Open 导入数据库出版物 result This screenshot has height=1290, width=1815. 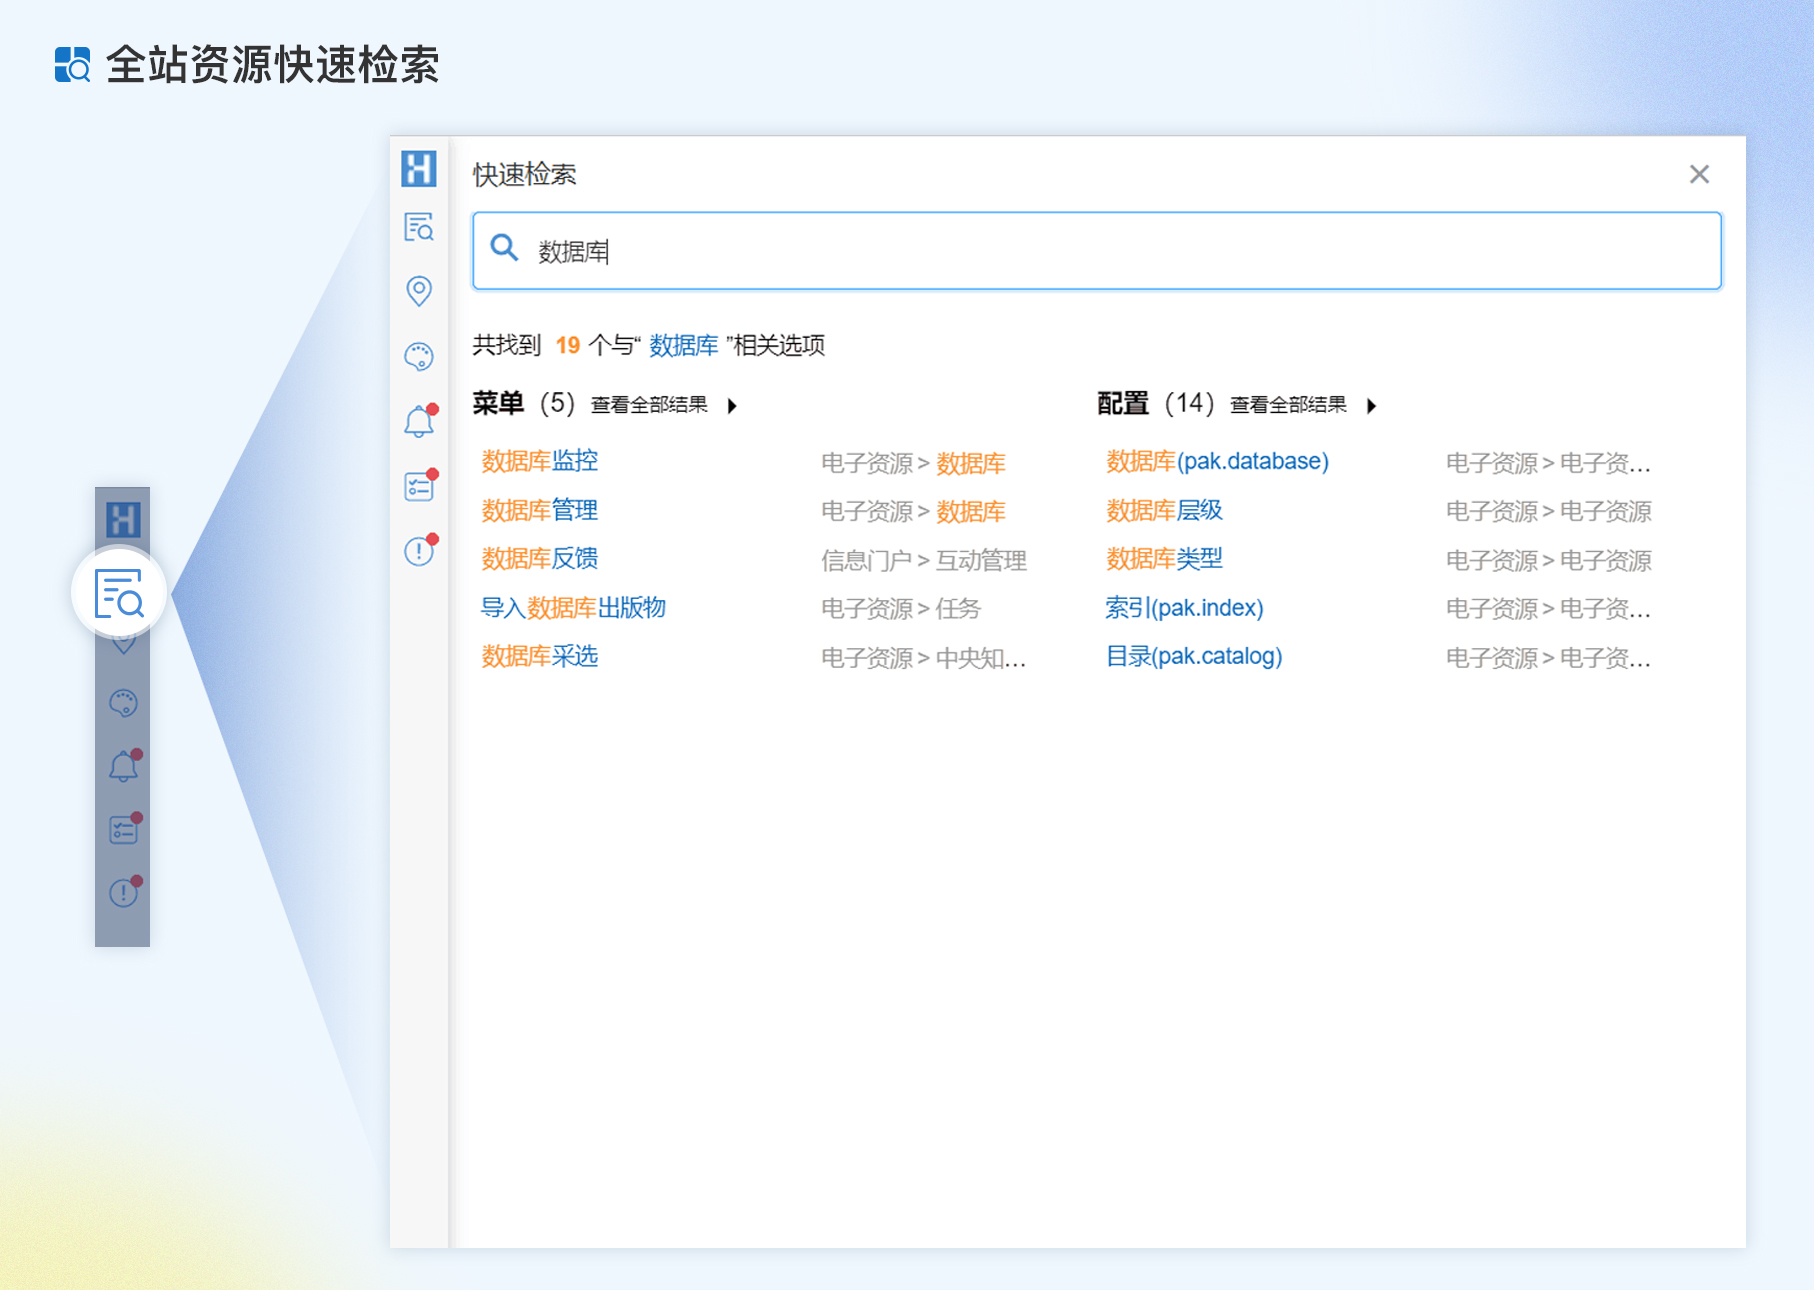click(573, 608)
